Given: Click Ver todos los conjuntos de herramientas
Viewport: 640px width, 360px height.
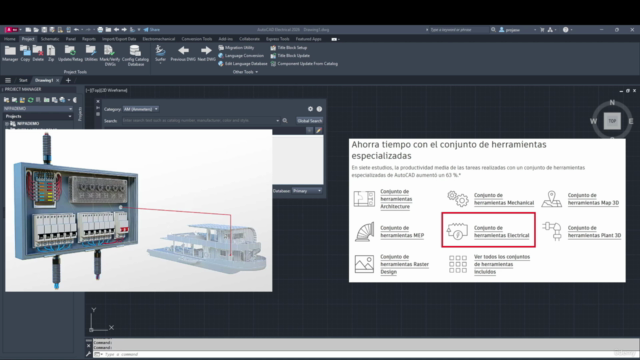Looking at the screenshot, I should pyautogui.click(x=502, y=264).
